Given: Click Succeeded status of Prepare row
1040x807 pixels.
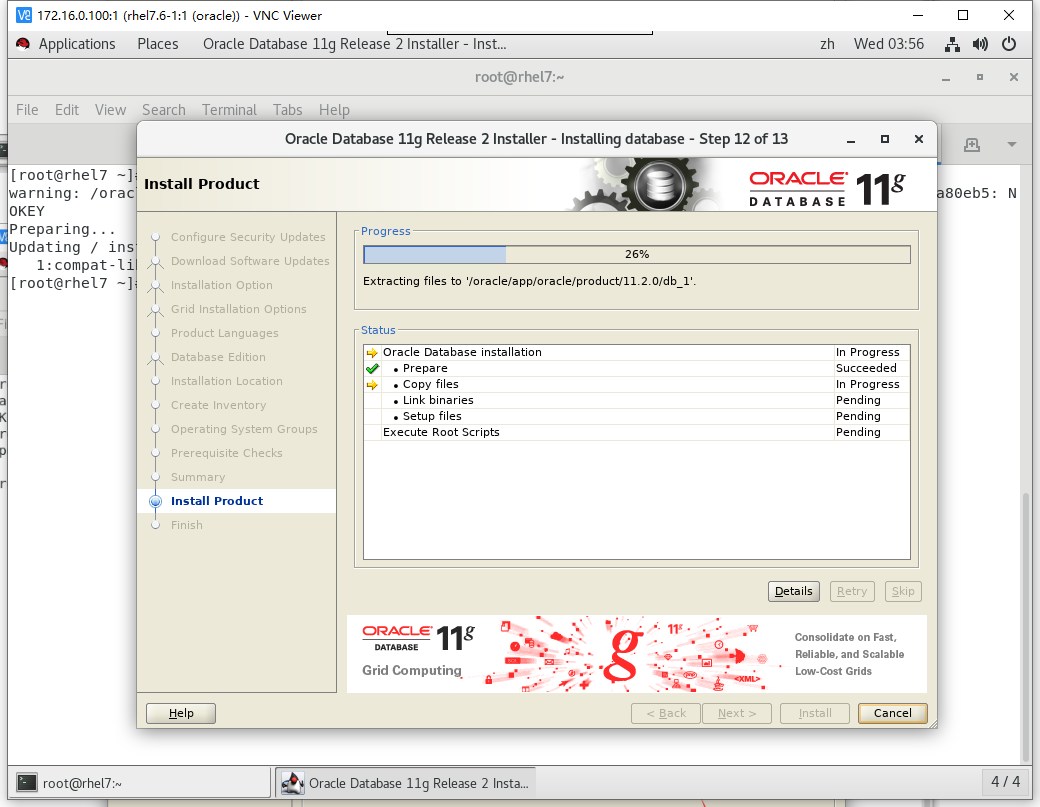Looking at the screenshot, I should click(866, 368).
